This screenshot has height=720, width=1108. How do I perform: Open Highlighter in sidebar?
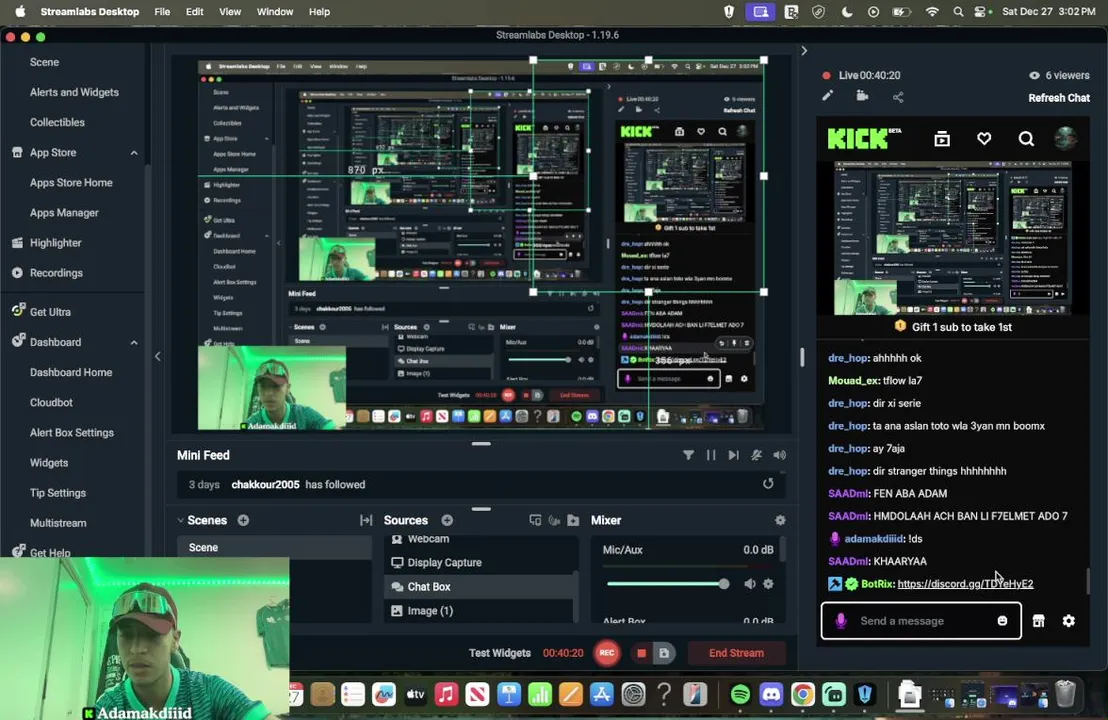point(55,242)
